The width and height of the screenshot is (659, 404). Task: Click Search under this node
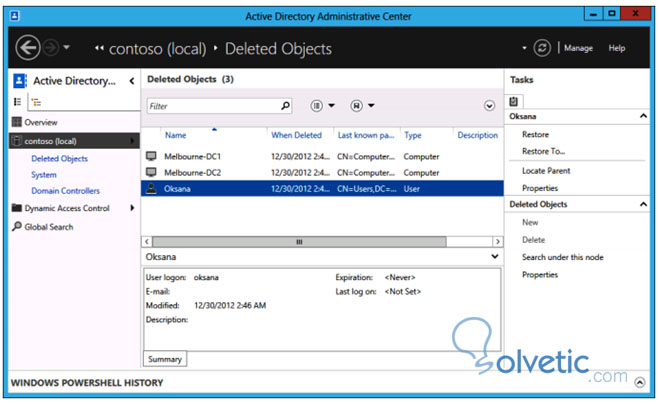563,257
